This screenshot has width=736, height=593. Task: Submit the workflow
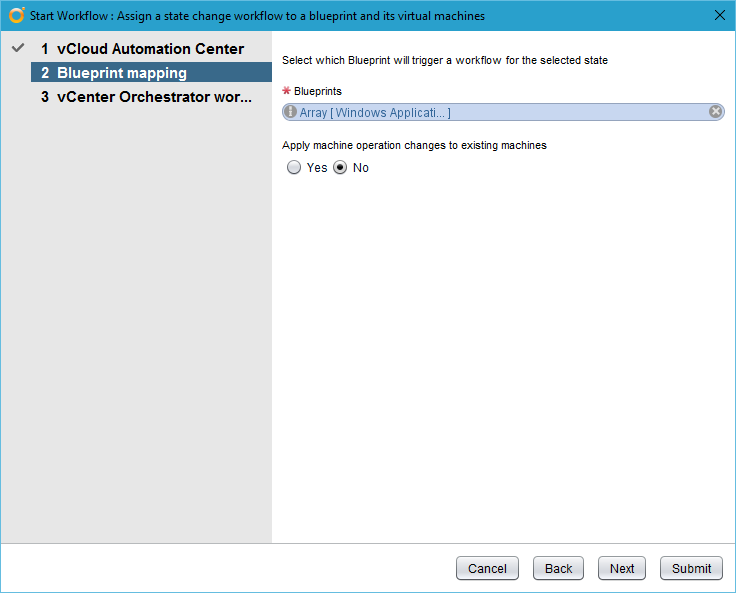pyautogui.click(x=691, y=568)
